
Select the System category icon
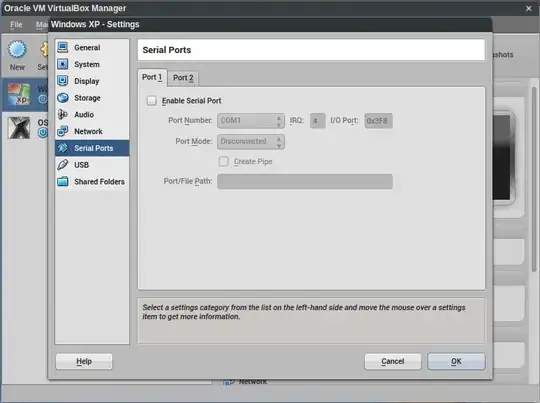click(x=63, y=64)
